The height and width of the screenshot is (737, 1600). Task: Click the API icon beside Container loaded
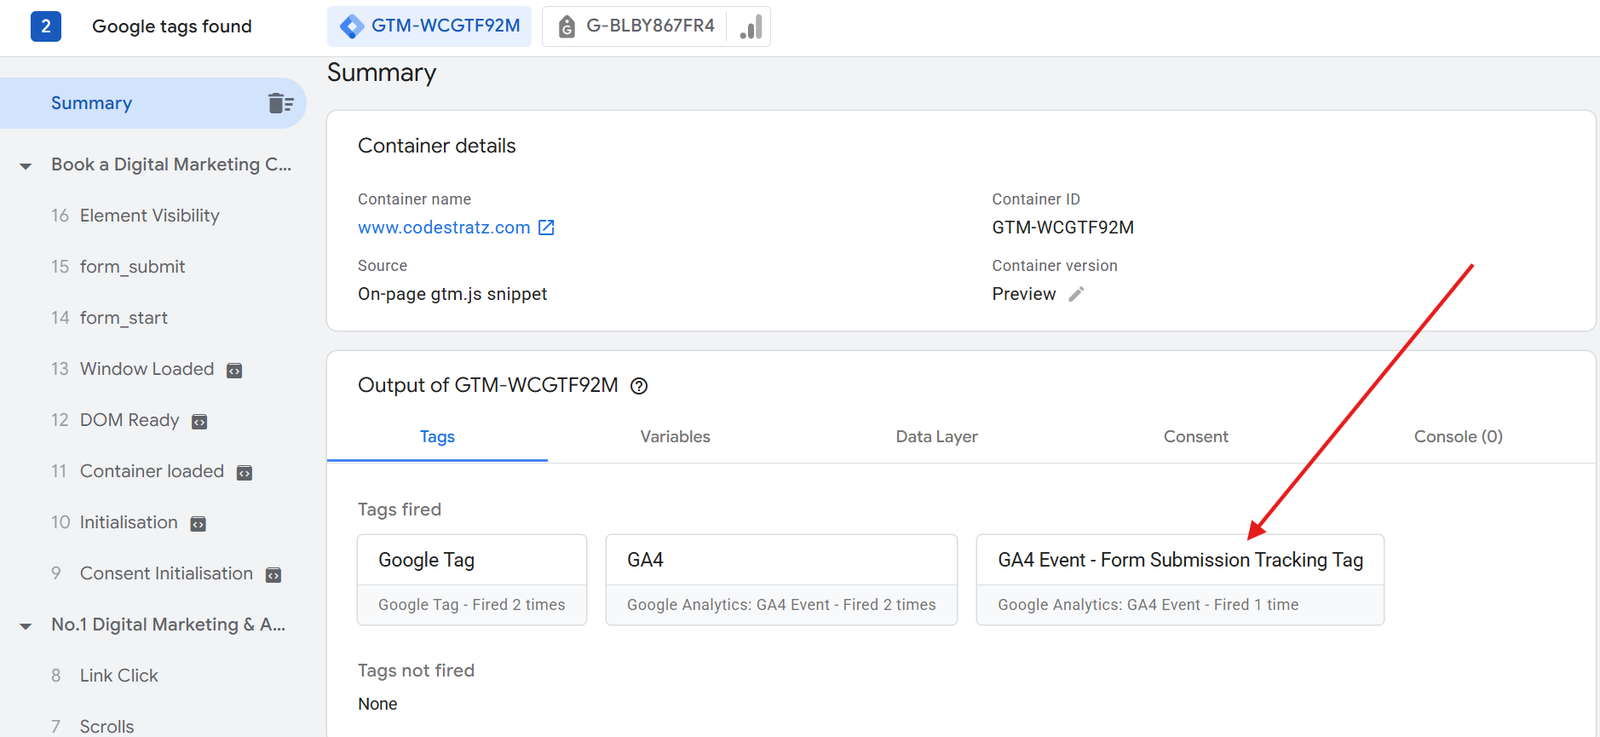[x=244, y=473]
